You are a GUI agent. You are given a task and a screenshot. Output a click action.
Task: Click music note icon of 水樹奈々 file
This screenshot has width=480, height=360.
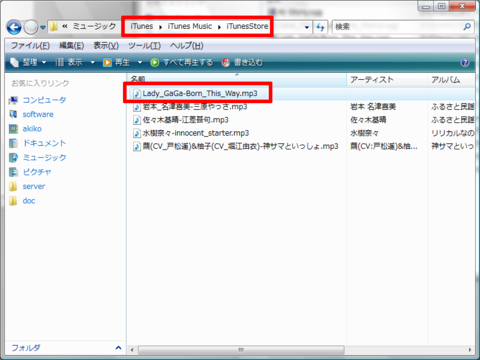click(x=137, y=133)
